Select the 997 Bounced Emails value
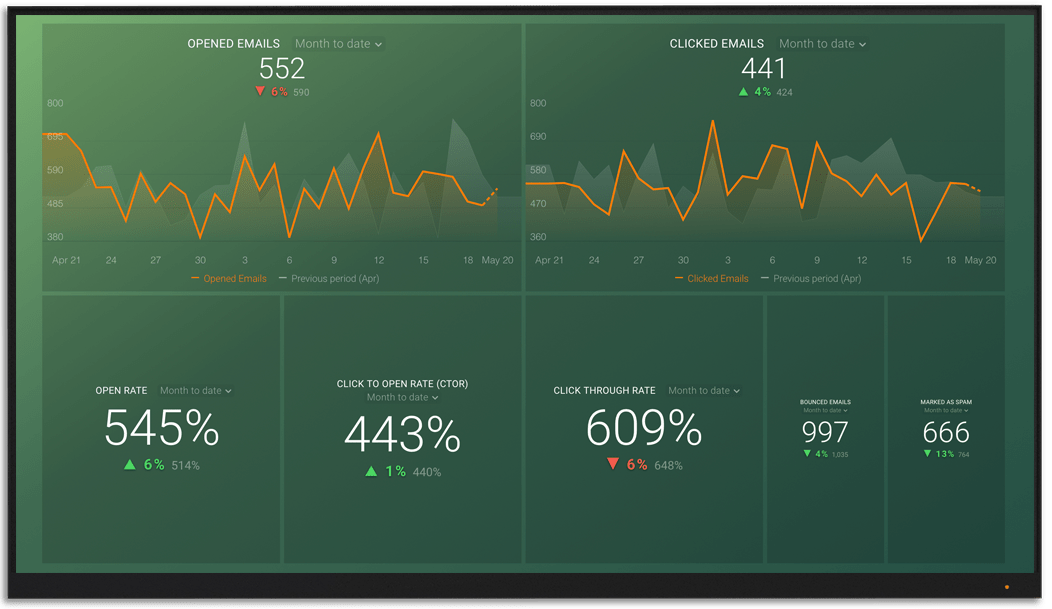1052x609 pixels. 825,432
